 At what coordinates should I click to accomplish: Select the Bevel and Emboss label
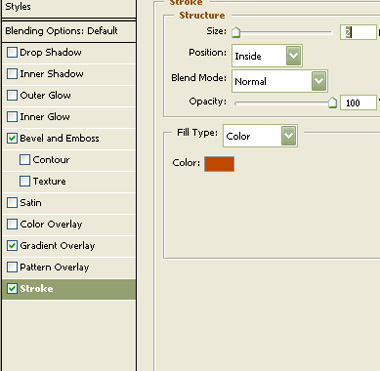click(60, 138)
